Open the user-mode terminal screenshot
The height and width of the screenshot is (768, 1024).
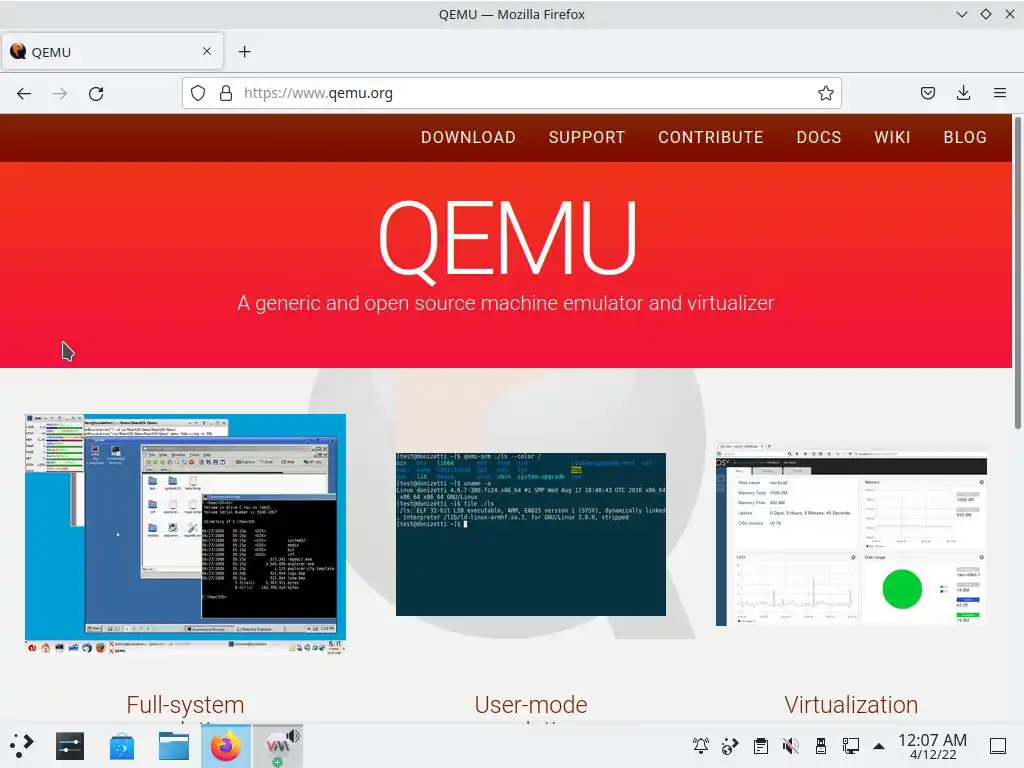click(531, 534)
